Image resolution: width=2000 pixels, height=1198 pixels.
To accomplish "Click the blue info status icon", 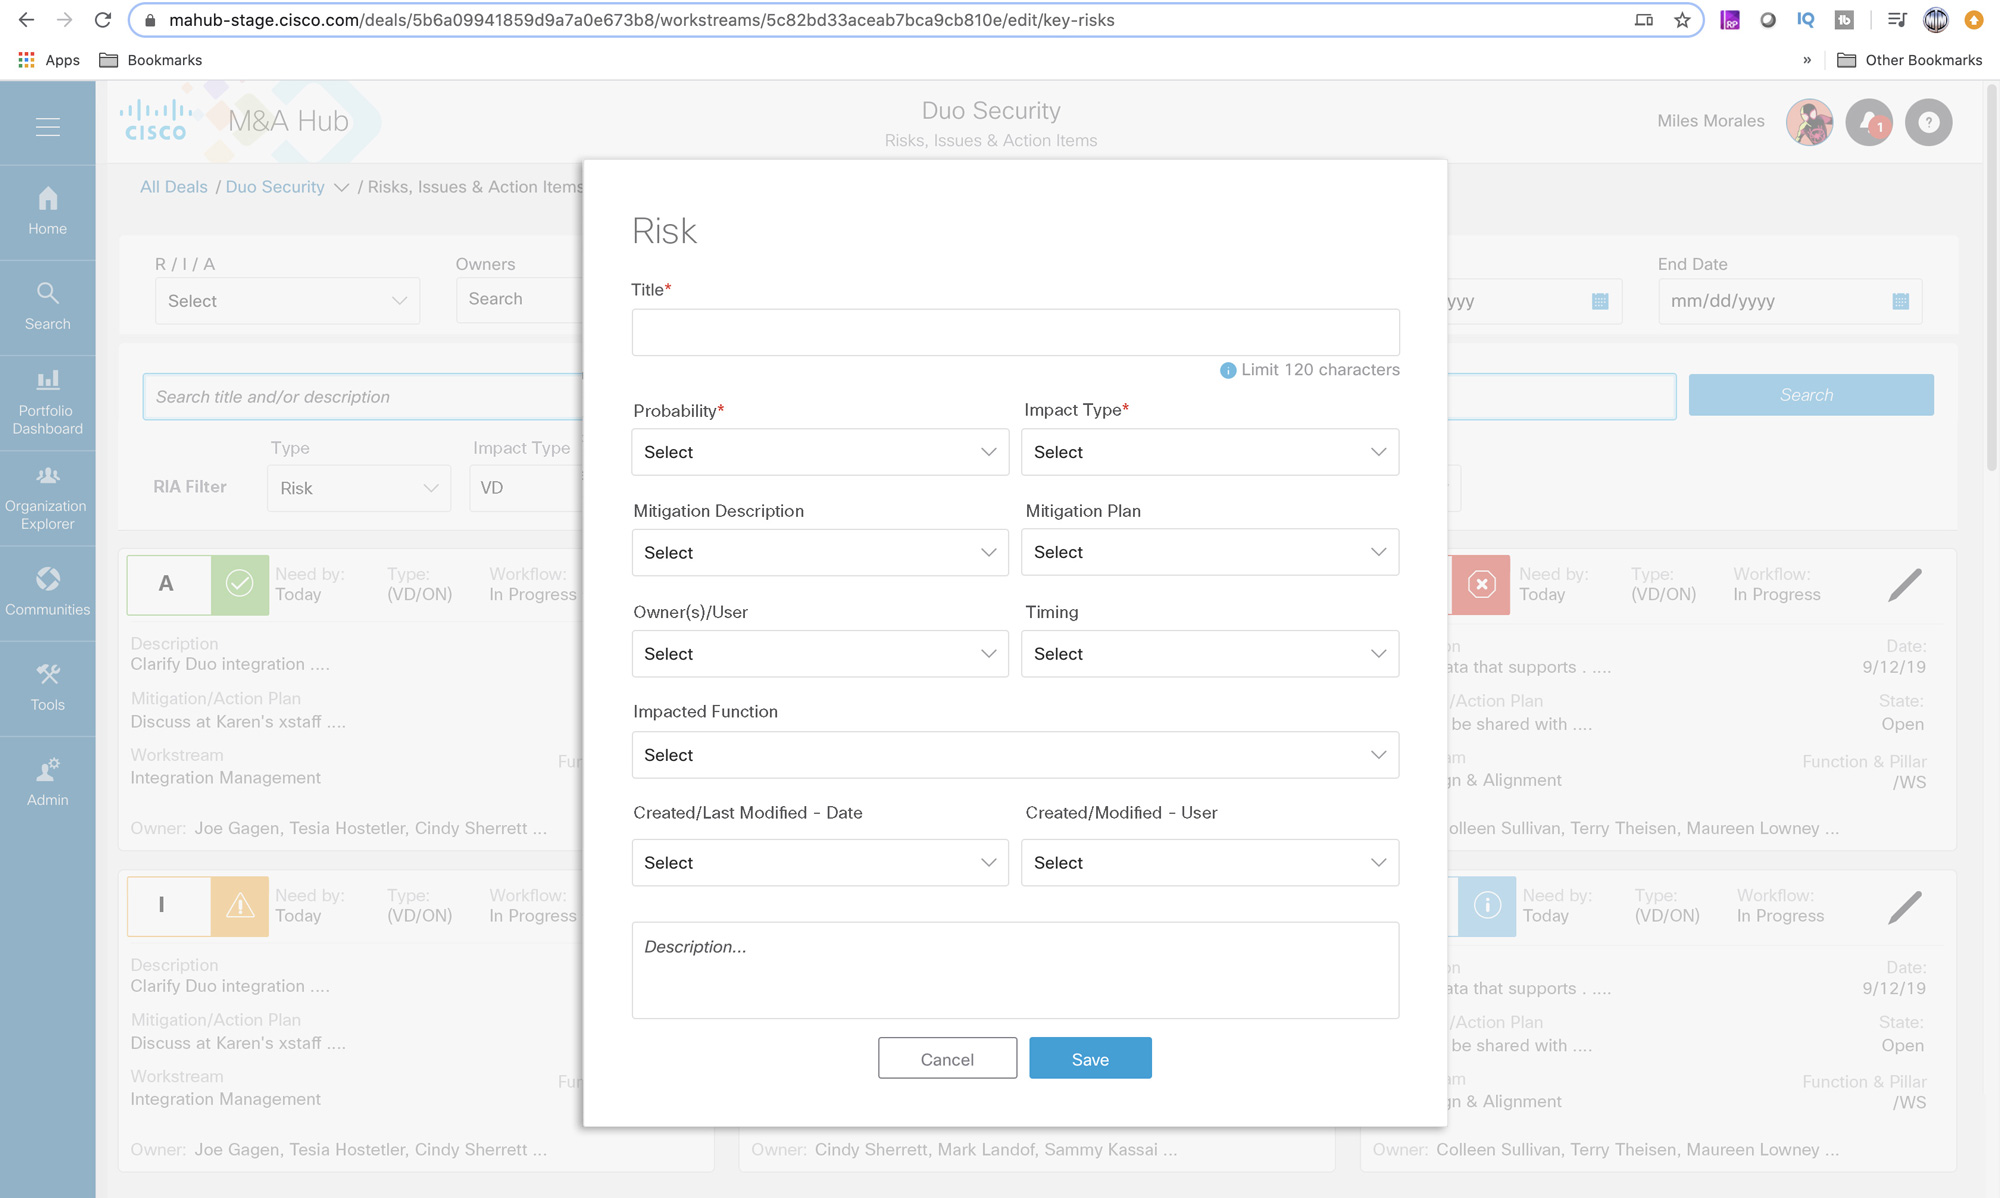I will click(x=1487, y=906).
